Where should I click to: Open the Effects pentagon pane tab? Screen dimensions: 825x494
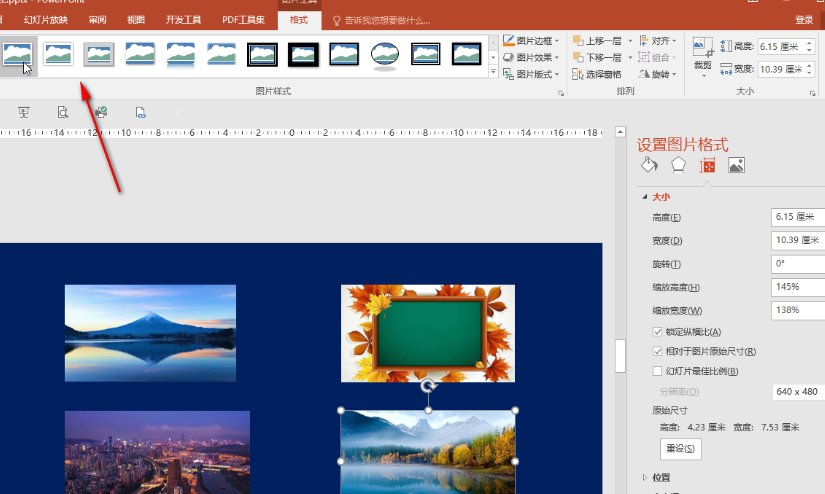678,165
